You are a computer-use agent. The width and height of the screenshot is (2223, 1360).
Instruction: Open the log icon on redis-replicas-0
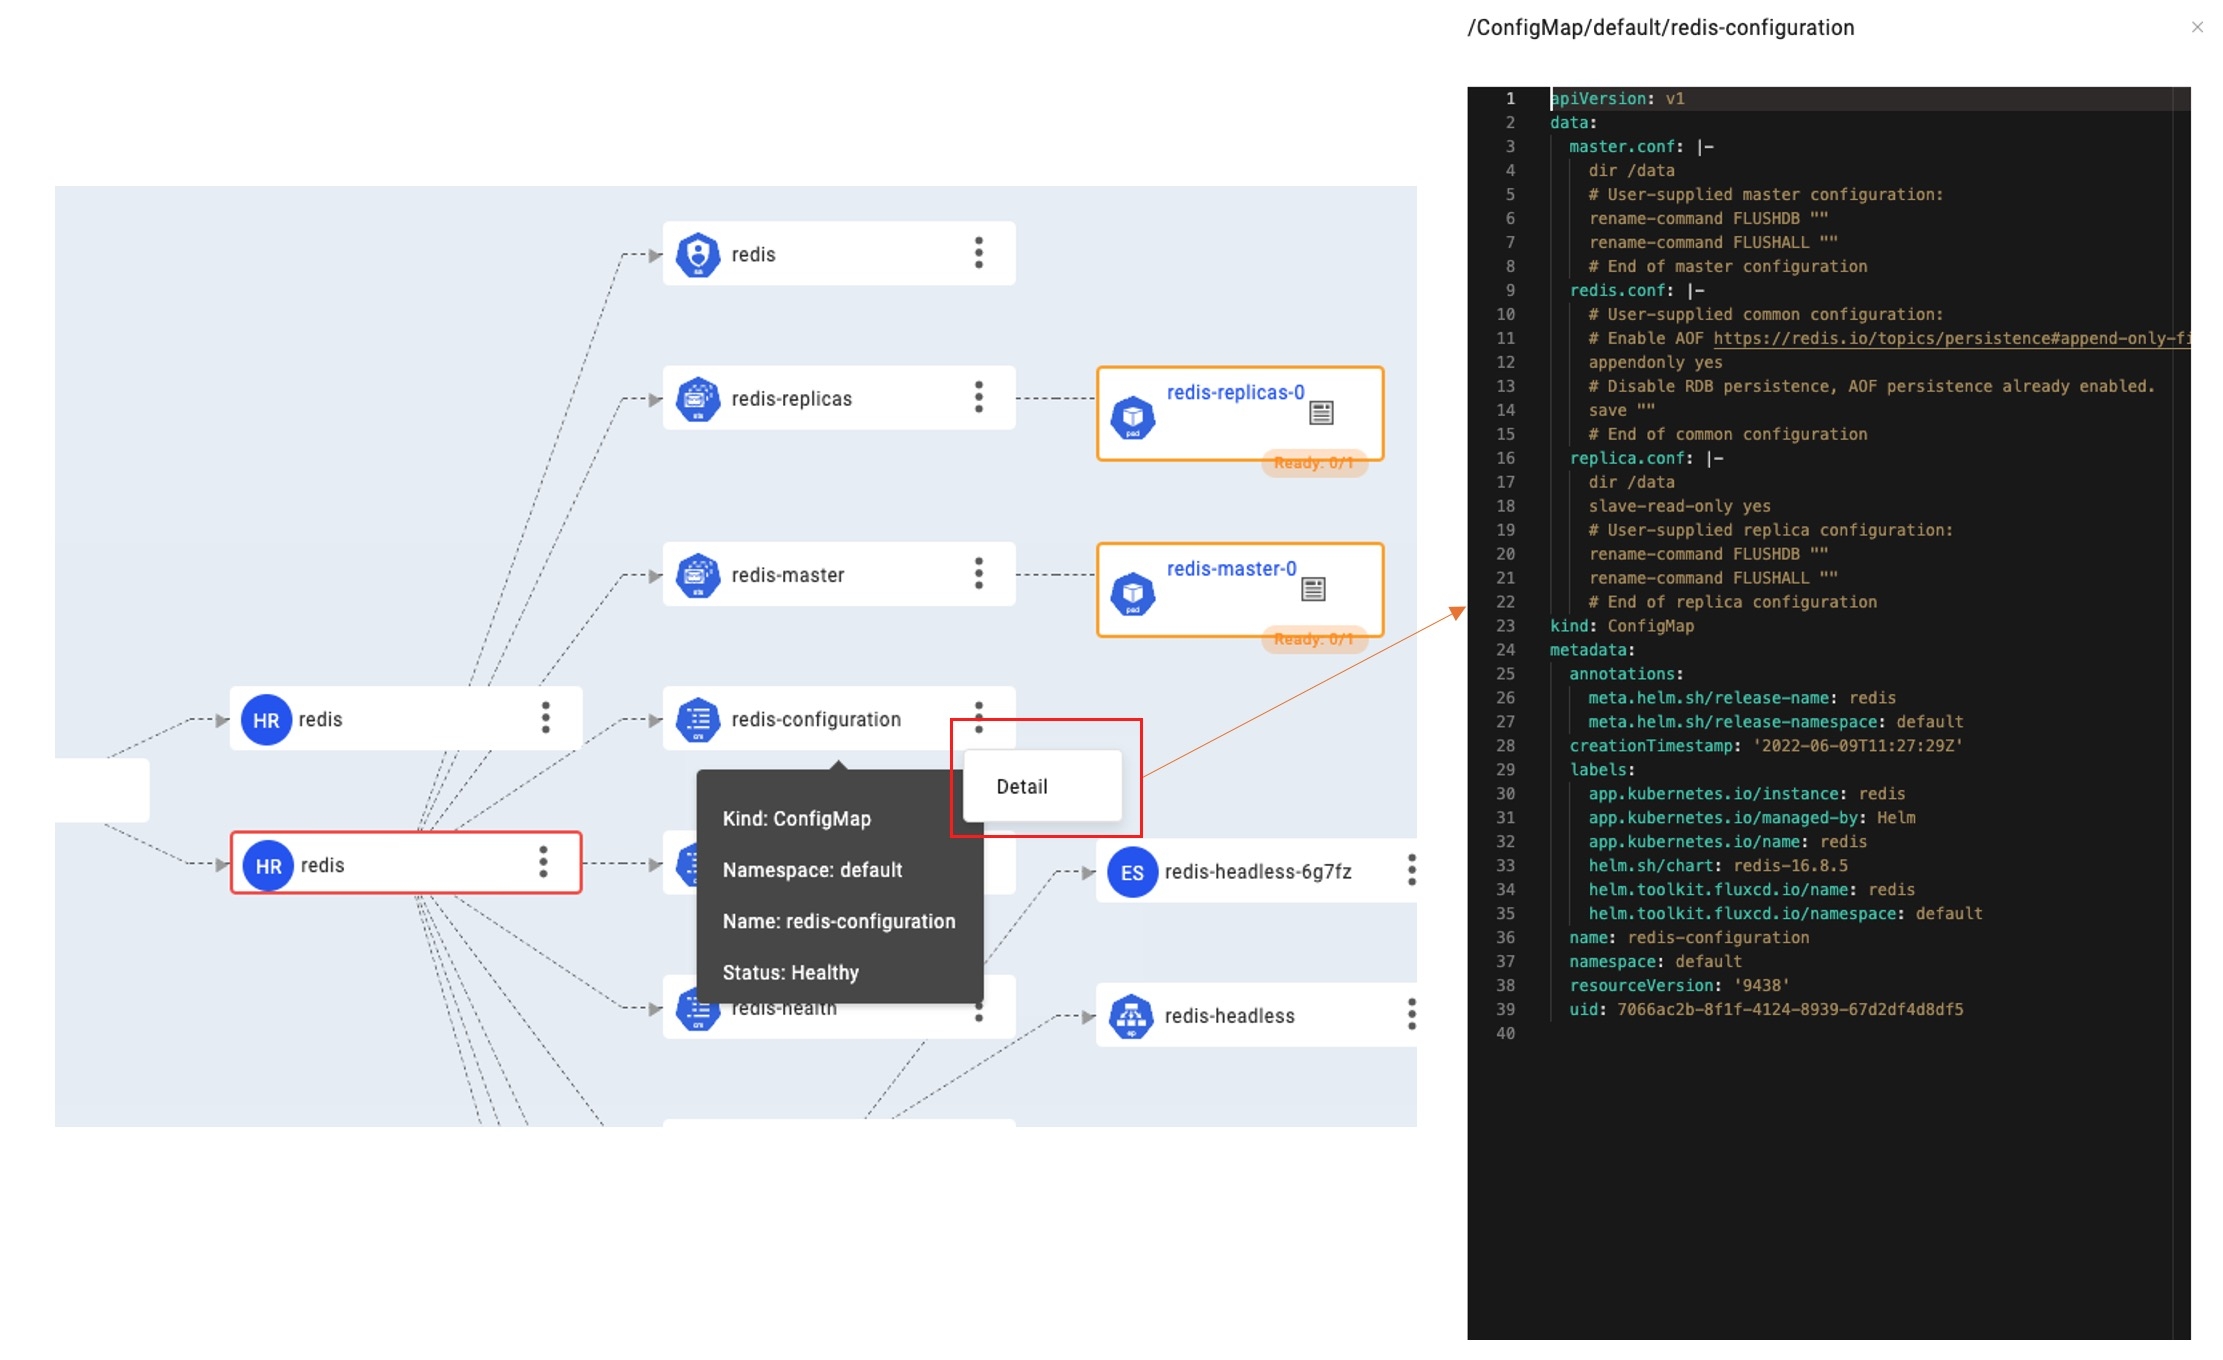[1321, 412]
